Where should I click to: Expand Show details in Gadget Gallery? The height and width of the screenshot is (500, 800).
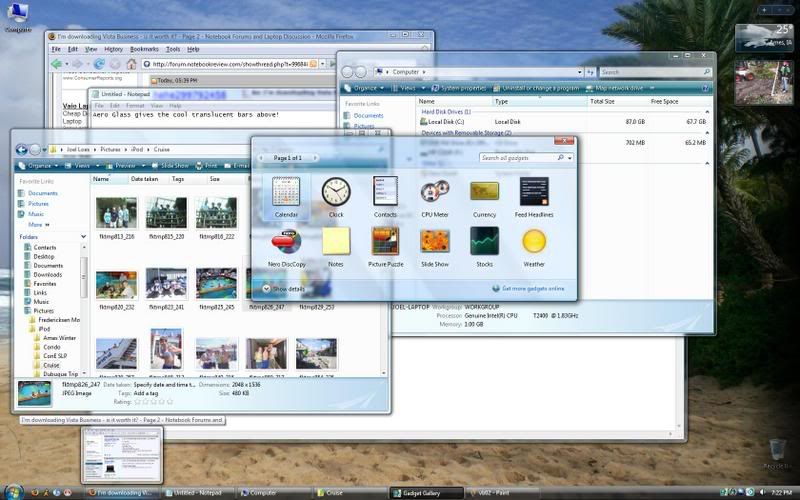(x=283, y=289)
